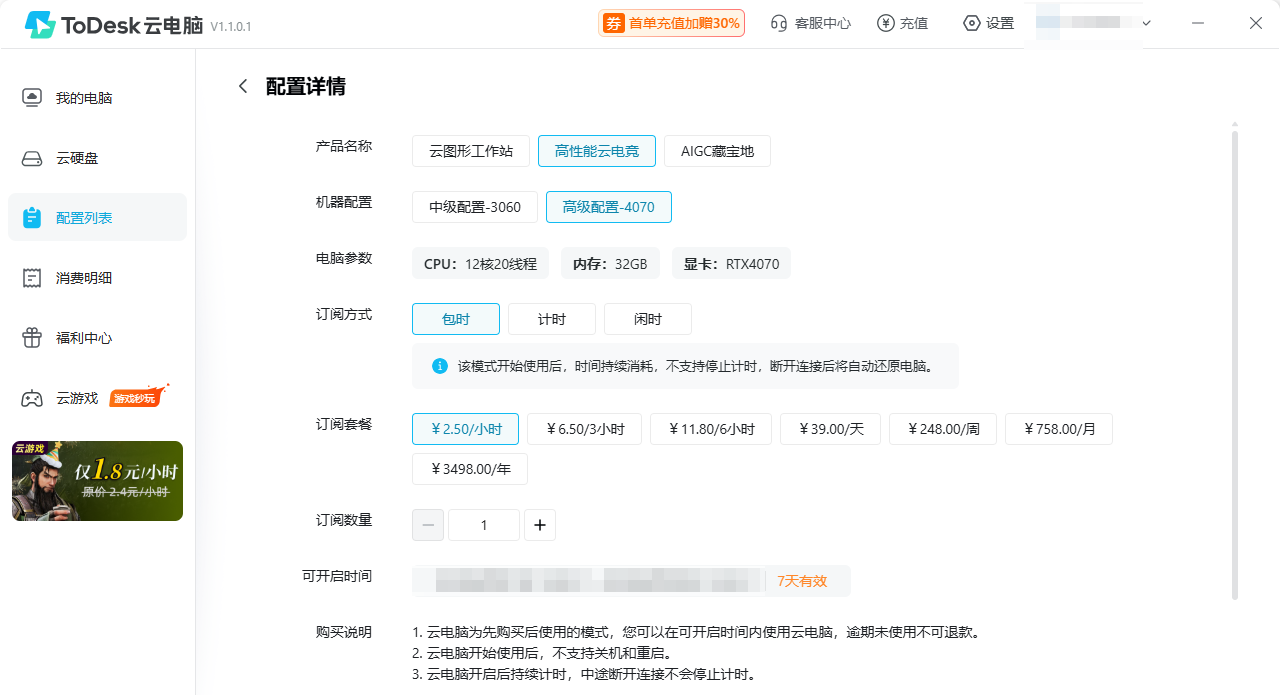The width and height of the screenshot is (1280, 695).
Task: Open 客服中心 headset icon
Action: (779, 23)
